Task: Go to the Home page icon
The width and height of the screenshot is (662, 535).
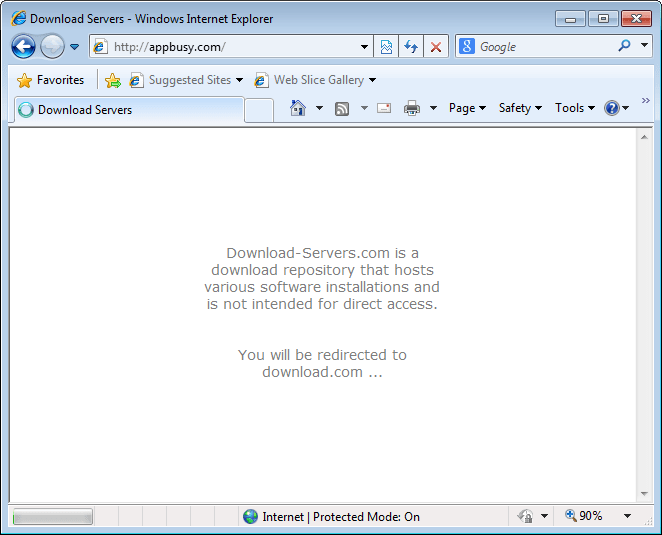Action: (x=298, y=108)
